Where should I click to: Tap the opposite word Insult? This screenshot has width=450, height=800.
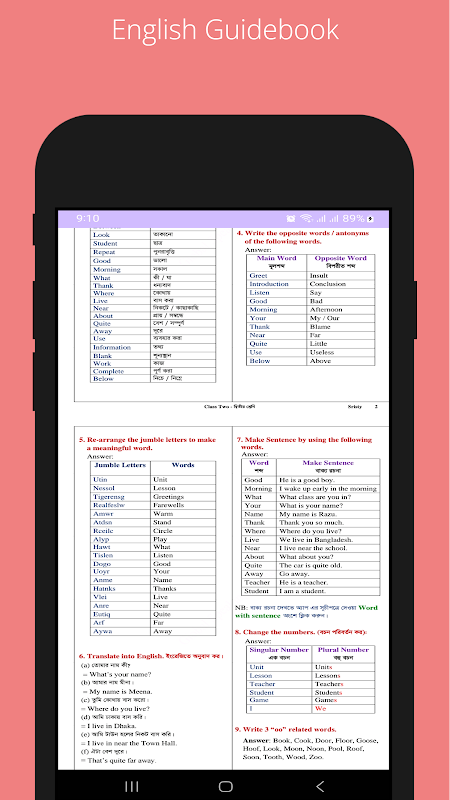coord(318,276)
